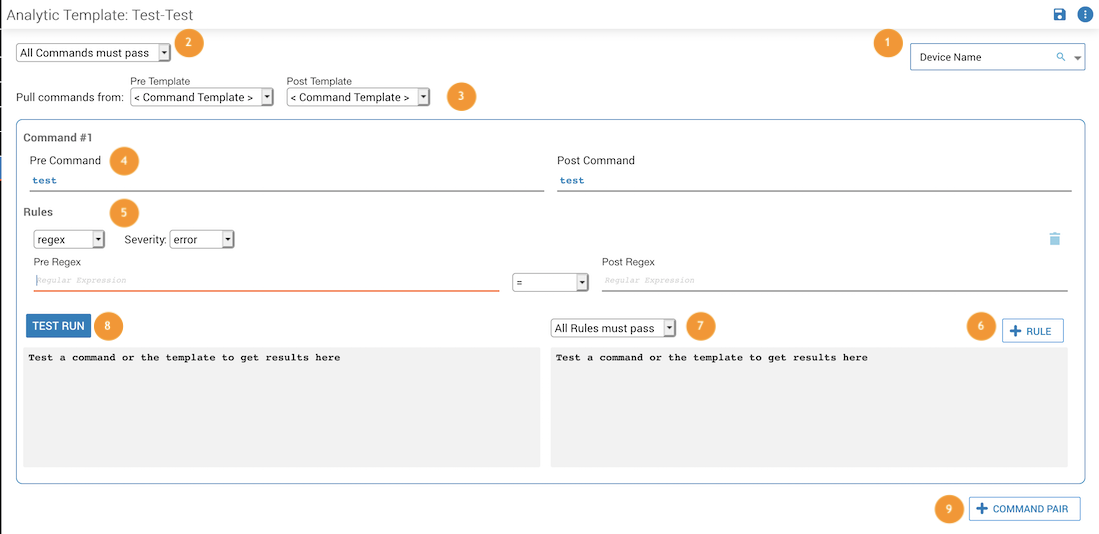Viewport: 1099px width, 534px height.
Task: Delete the rule with trash icon
Action: pyautogui.click(x=1054, y=239)
